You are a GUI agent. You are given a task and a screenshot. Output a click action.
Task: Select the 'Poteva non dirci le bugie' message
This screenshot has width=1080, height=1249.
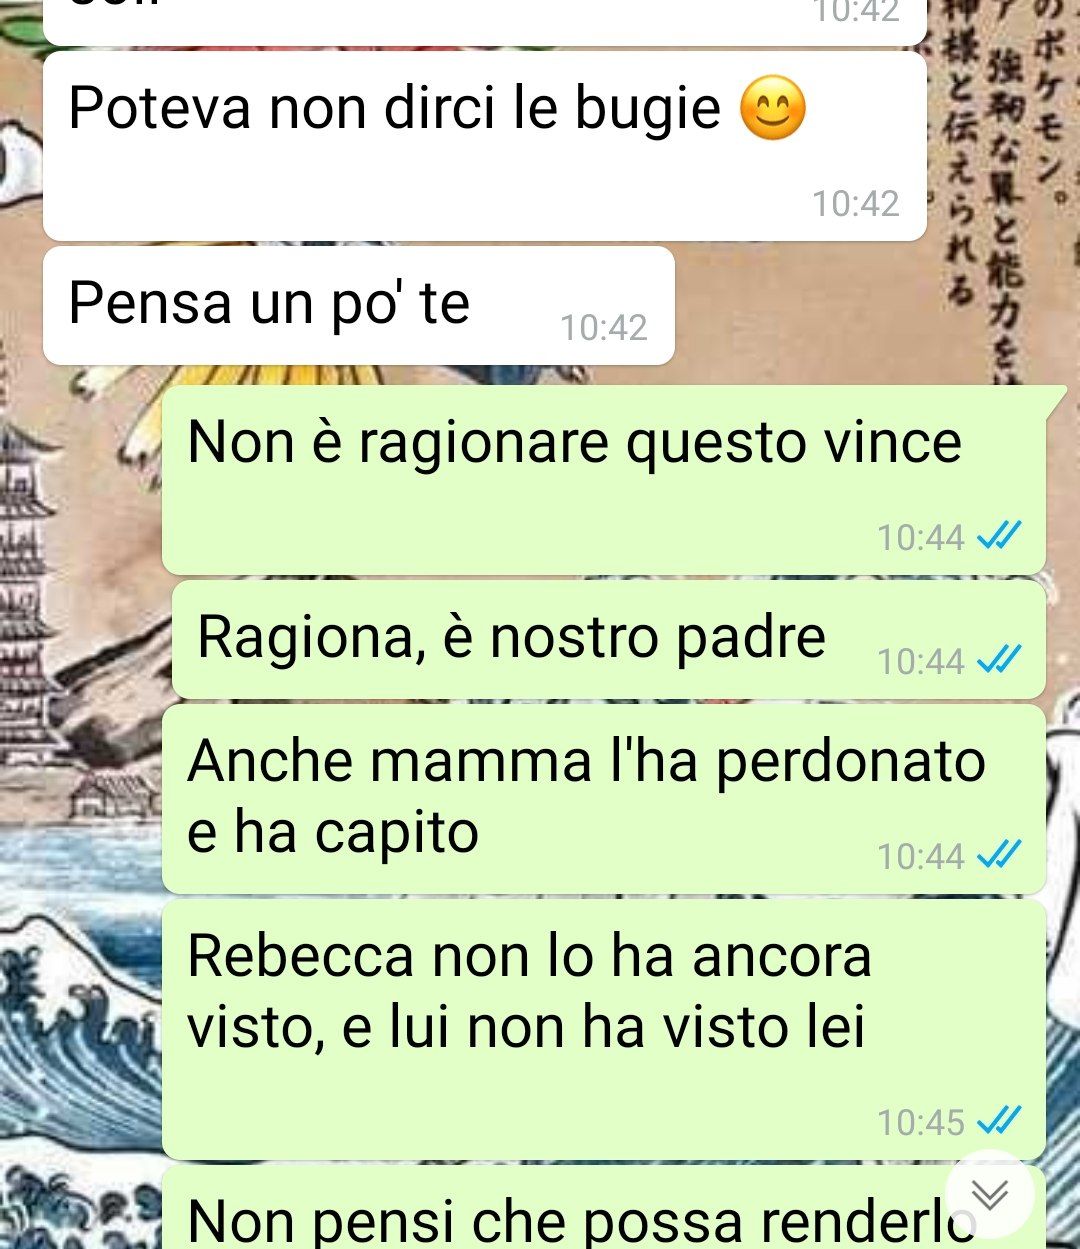485,146
